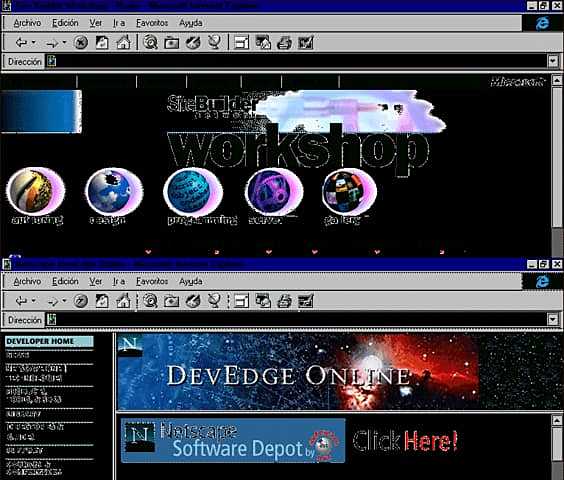Go Back in the SiteBuilder window
This screenshot has height=480, width=564.
coord(21,42)
